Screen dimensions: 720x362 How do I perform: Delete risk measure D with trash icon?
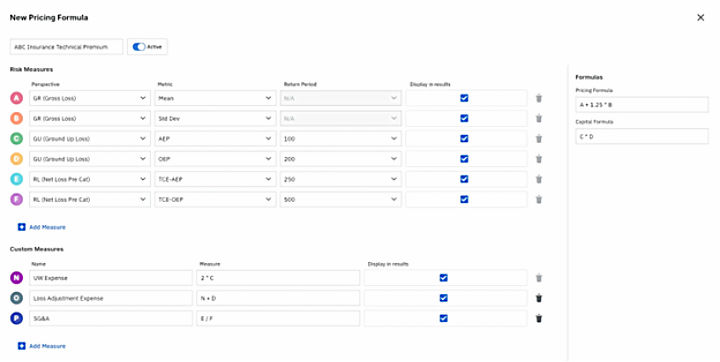click(539, 158)
